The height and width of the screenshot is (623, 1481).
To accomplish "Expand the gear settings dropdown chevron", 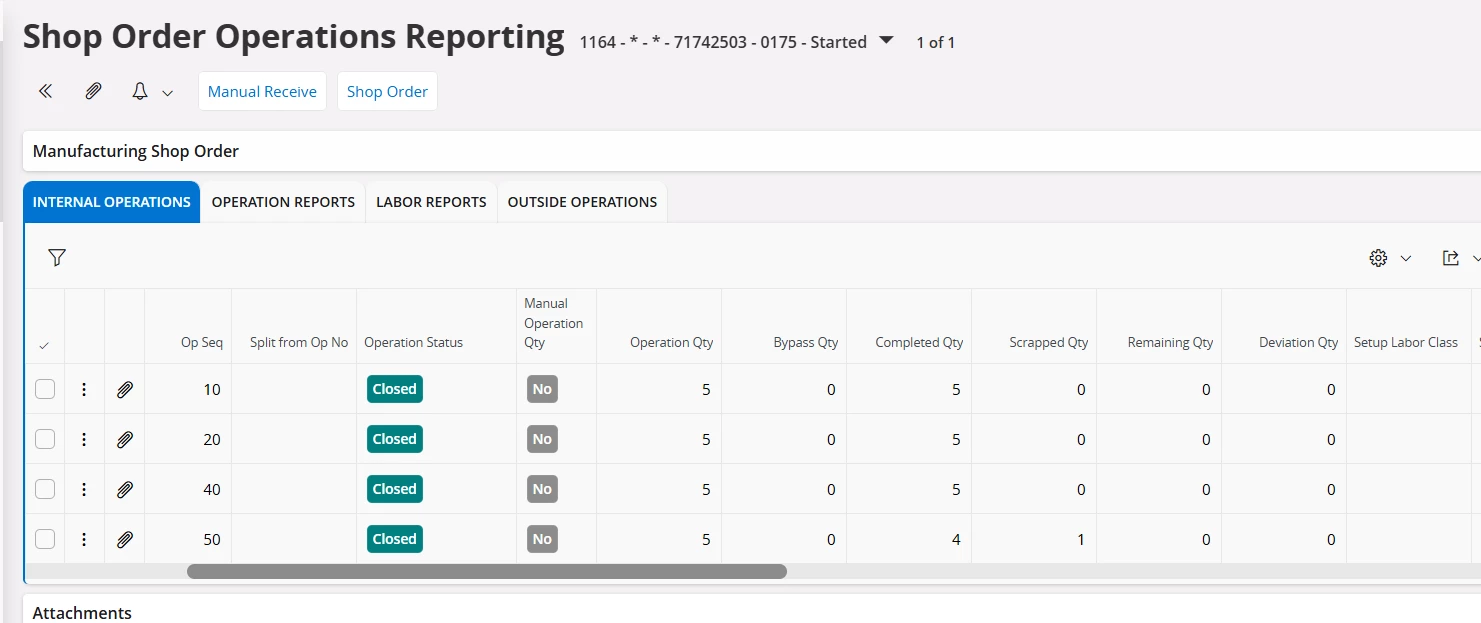I will coord(1406,258).
